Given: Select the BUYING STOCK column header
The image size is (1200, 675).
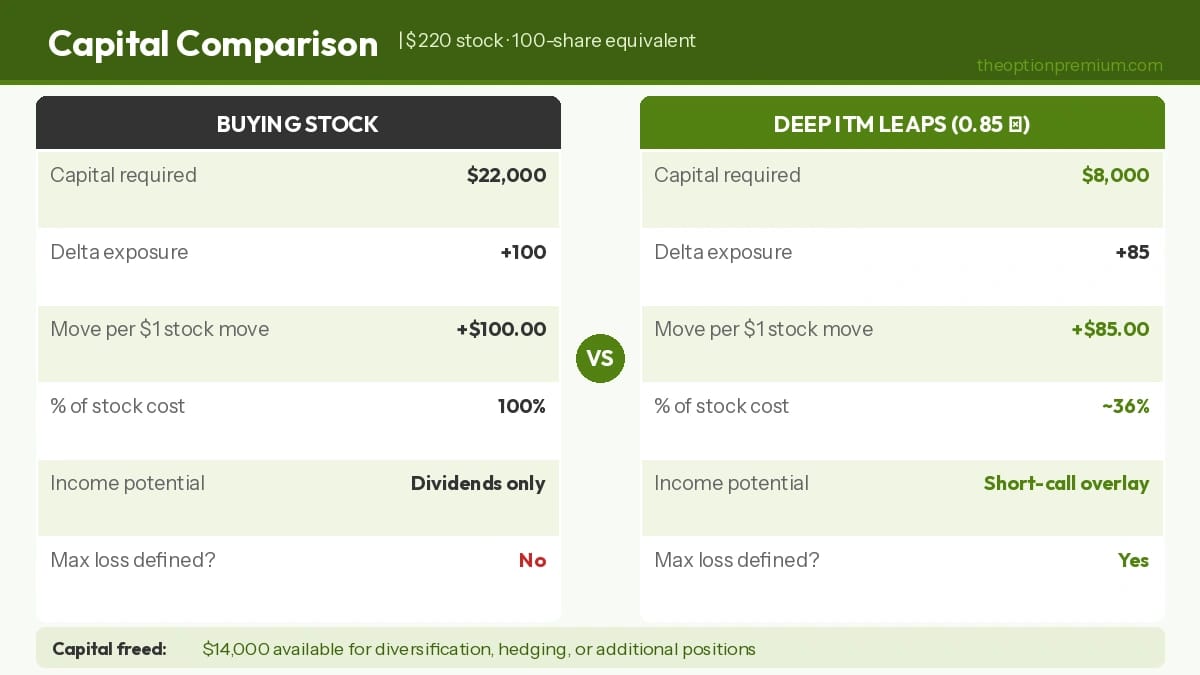Looking at the screenshot, I should coord(298,124).
